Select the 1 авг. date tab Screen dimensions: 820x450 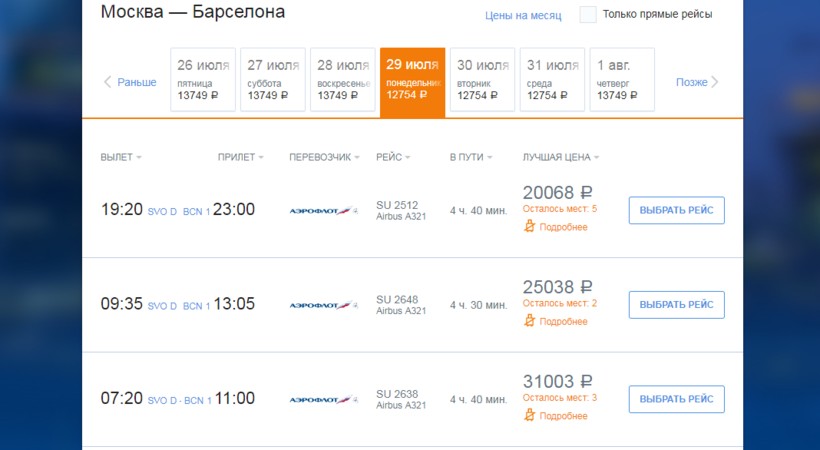click(x=622, y=80)
